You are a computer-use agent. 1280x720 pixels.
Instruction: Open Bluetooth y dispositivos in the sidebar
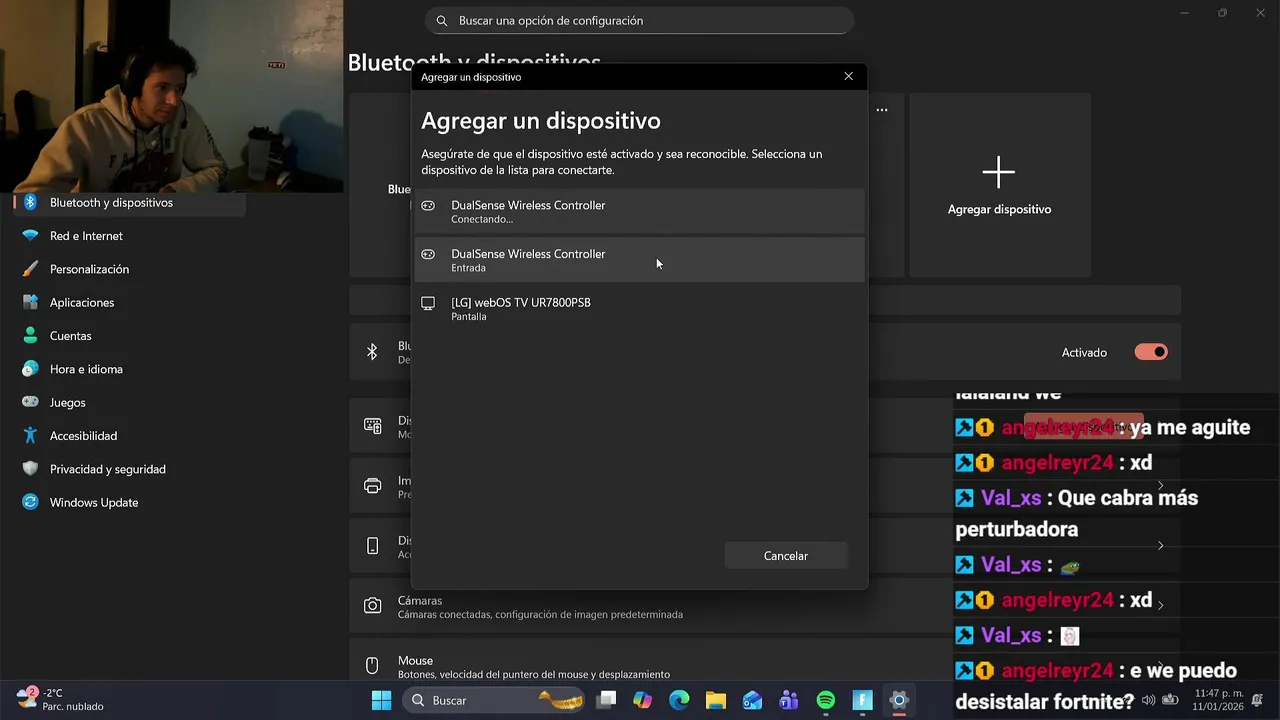(129, 203)
